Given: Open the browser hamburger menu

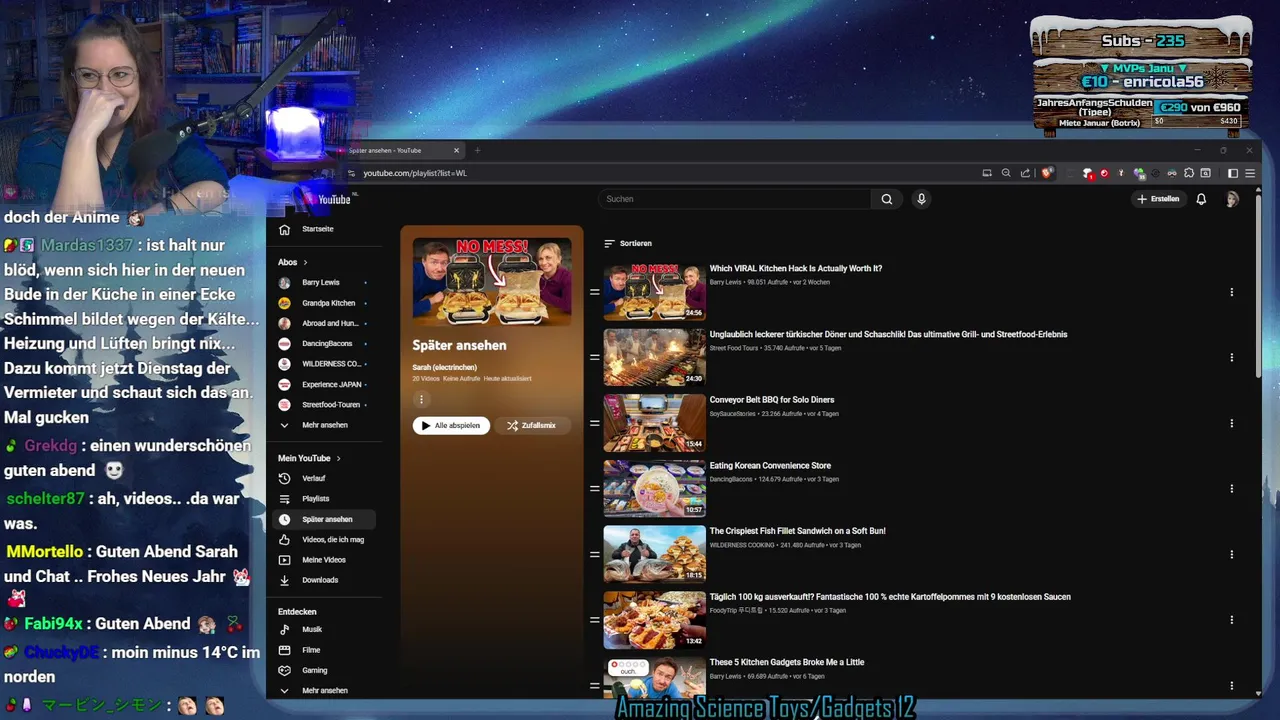Looking at the screenshot, I should coord(1249,173).
